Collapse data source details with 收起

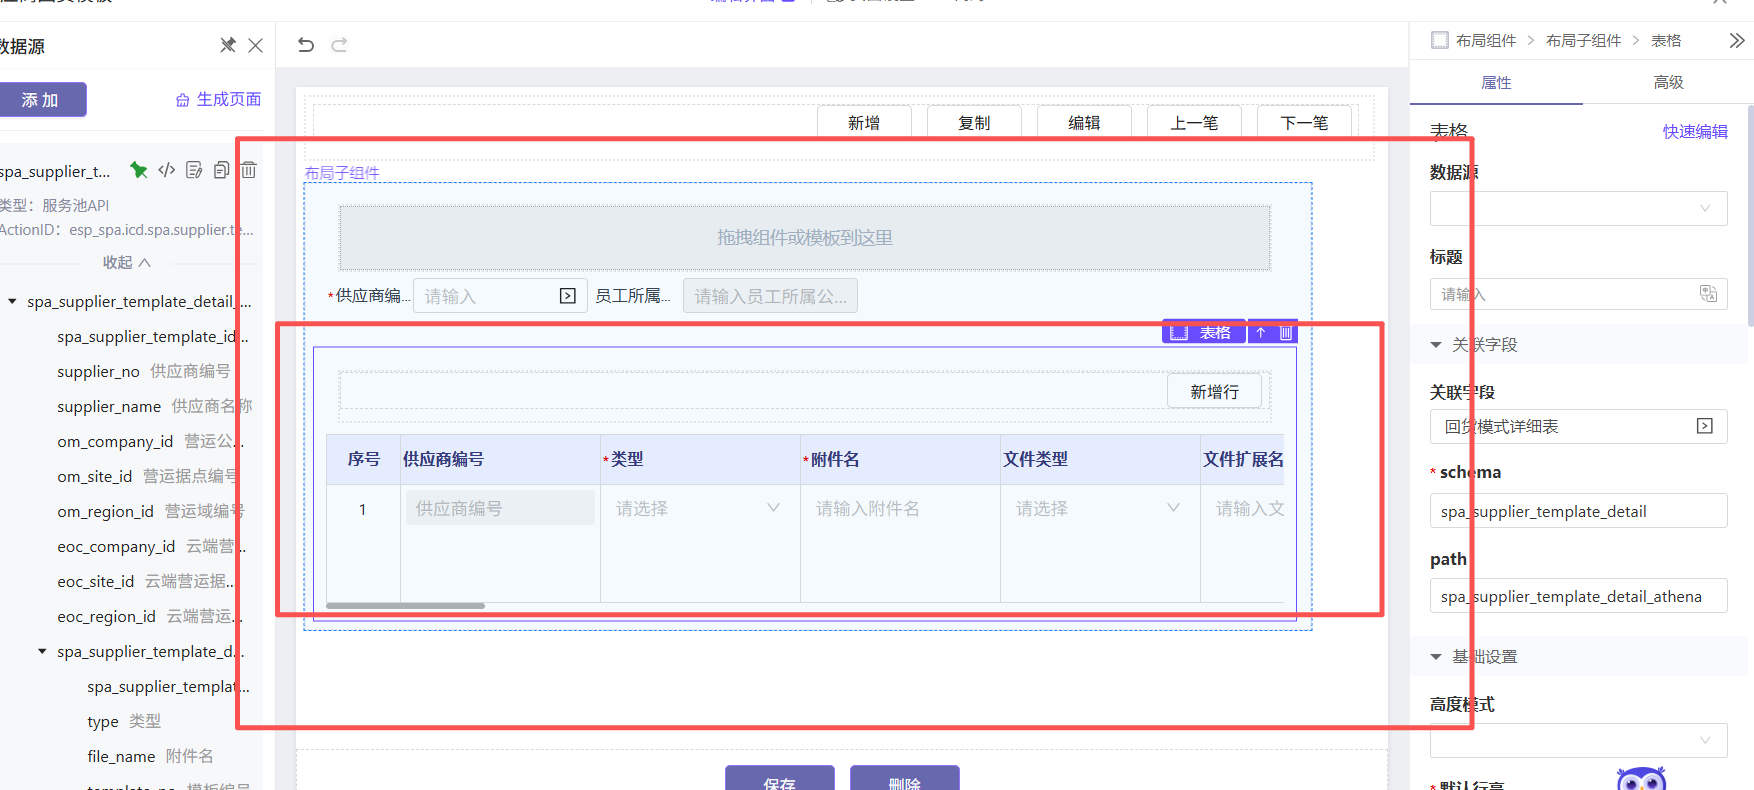[x=126, y=262]
